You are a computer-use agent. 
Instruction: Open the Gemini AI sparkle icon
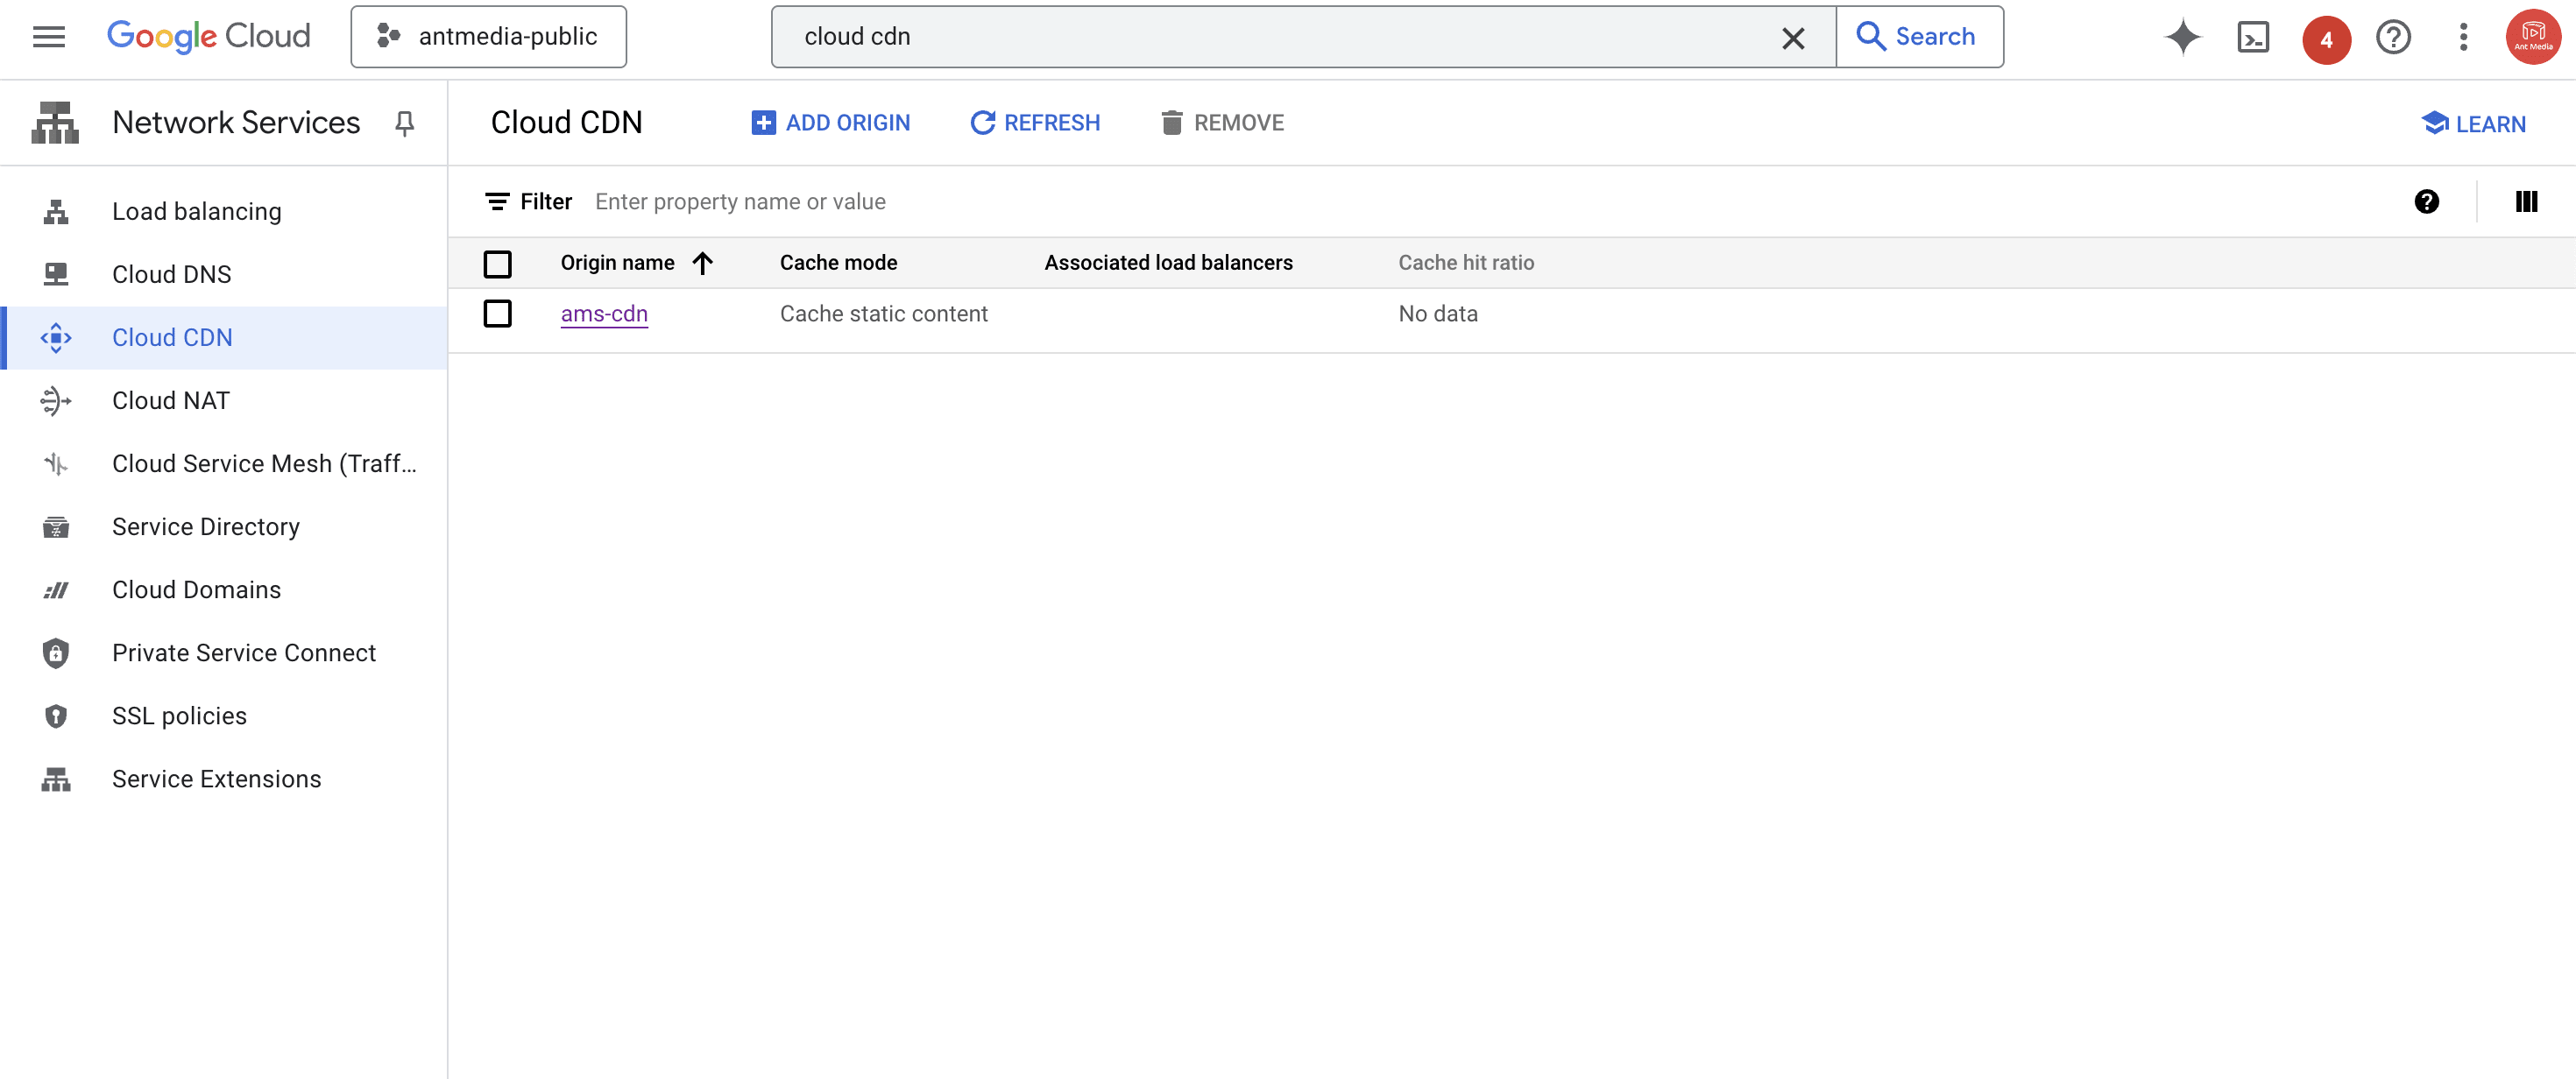click(x=2182, y=38)
